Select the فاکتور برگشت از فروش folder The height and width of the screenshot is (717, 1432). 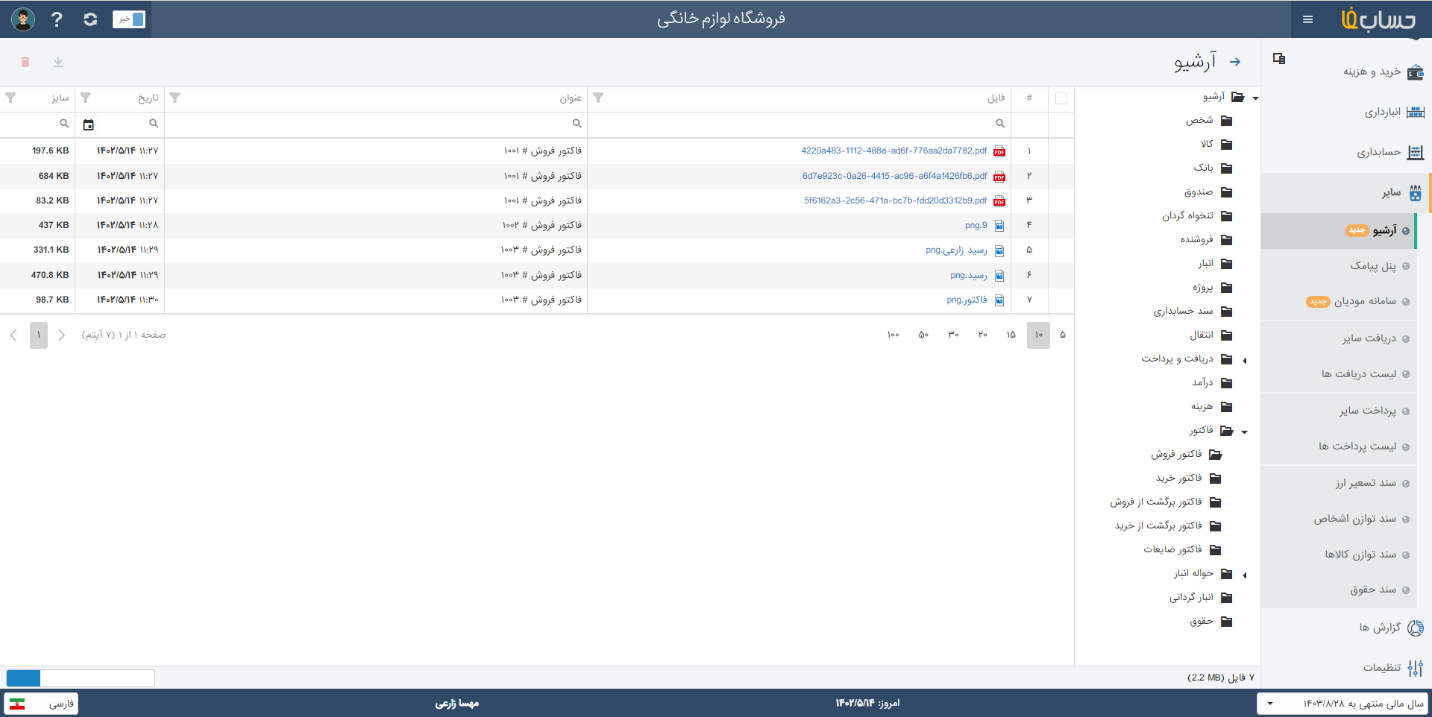pos(1155,502)
